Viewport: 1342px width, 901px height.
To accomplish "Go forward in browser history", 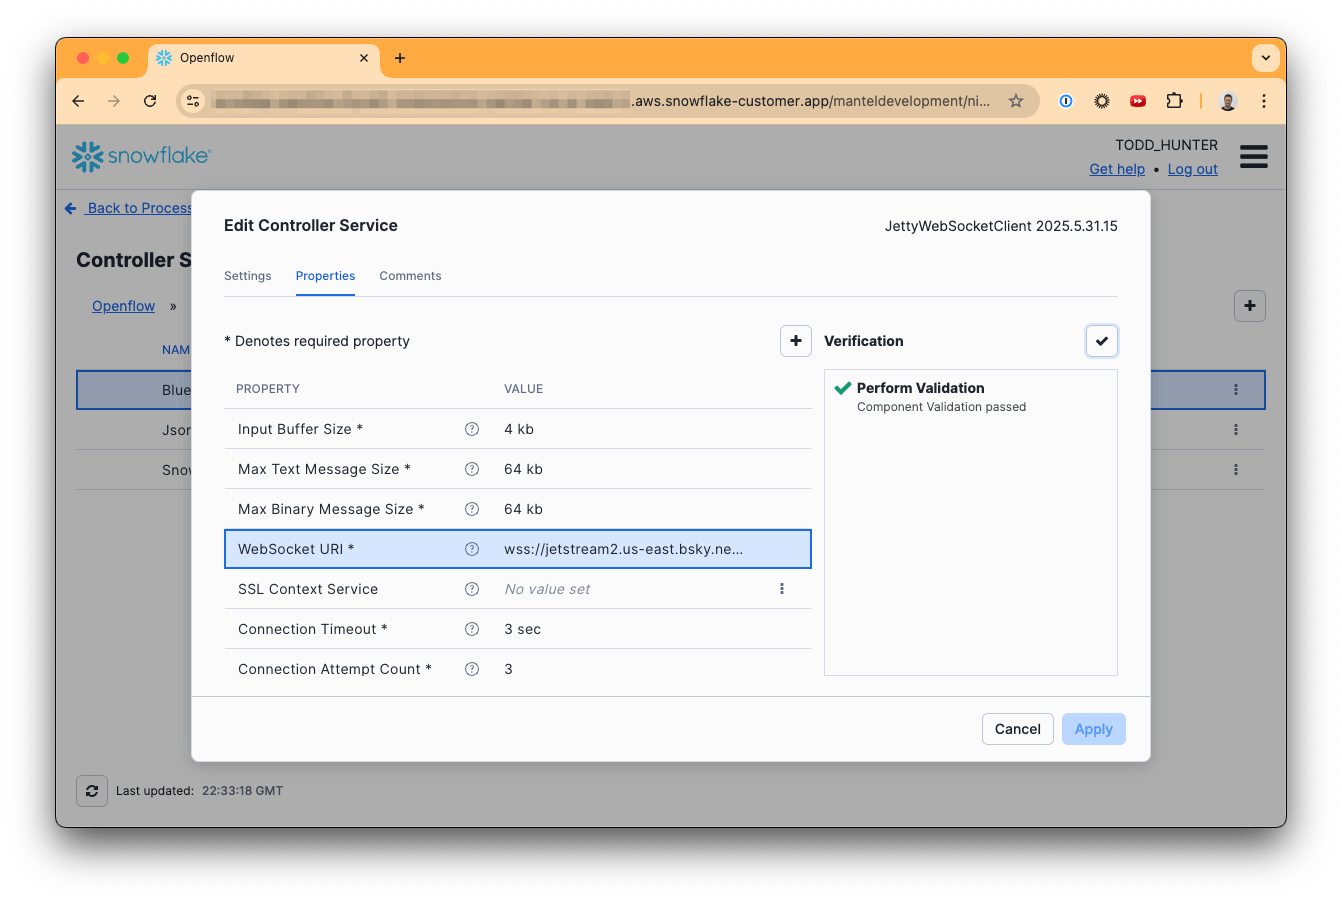I will [114, 101].
